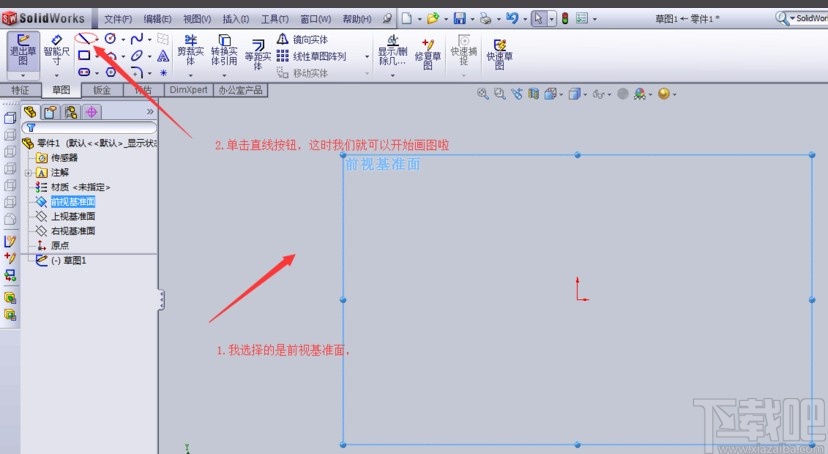Viewport: 828px width, 454px height.
Task: Click the feature tree filter field
Action: click(x=89, y=127)
